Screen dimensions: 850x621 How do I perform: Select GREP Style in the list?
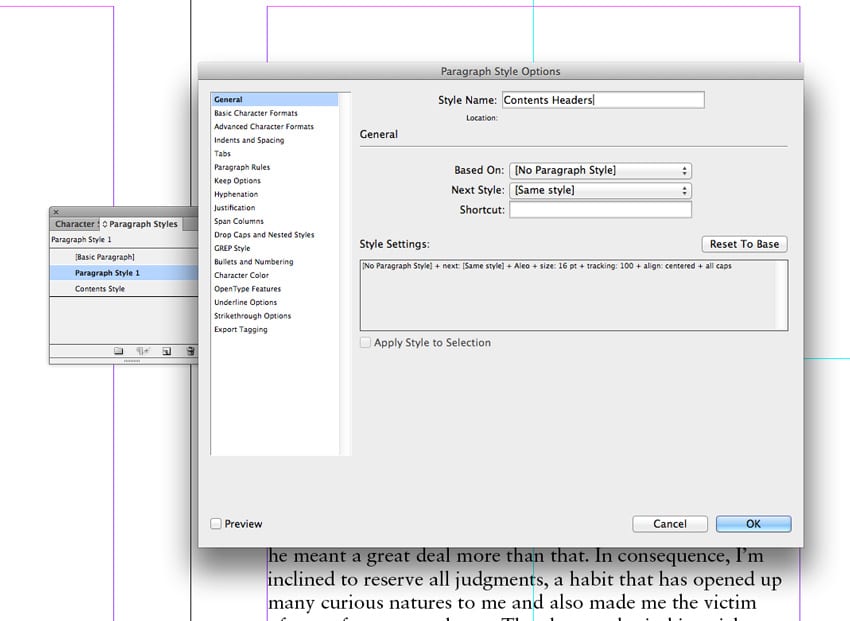click(232, 249)
